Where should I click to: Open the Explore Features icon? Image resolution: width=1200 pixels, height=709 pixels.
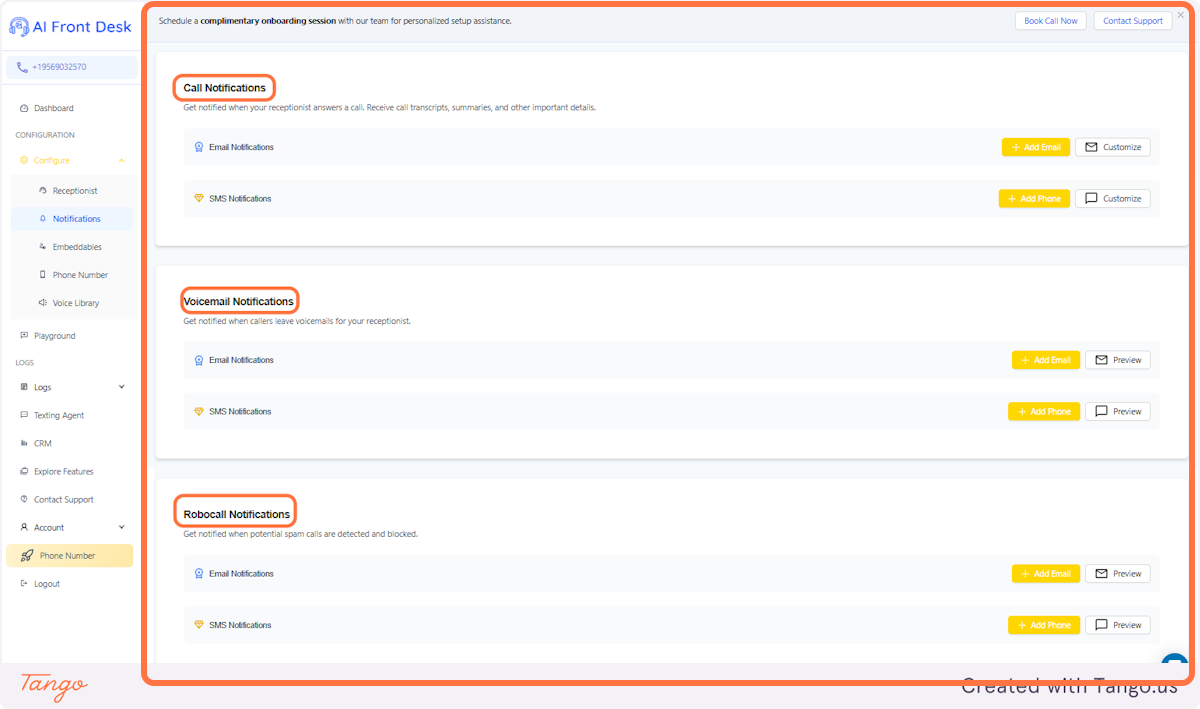(x=22, y=471)
